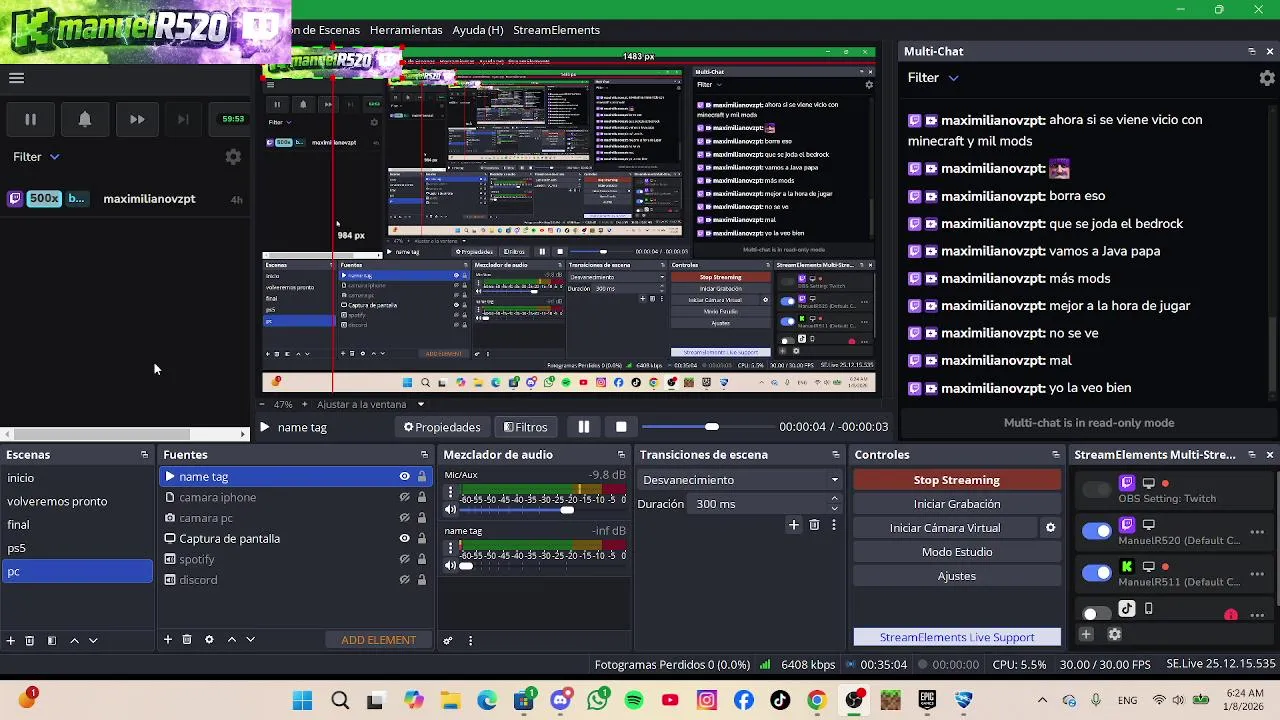1280x720 pixels.
Task: Open ManuelR520 output three-dot menu
Action: pyautogui.click(x=1258, y=532)
